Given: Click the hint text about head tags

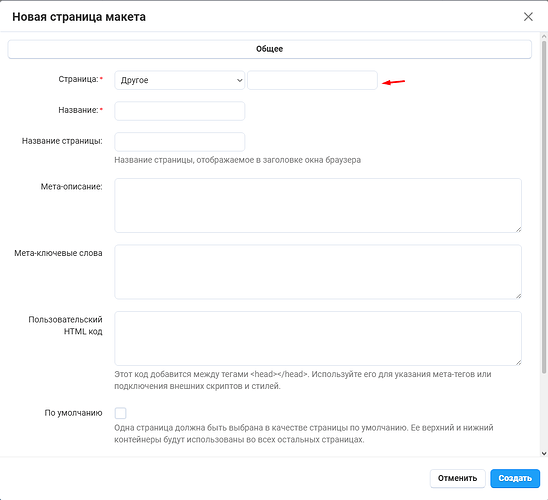Looking at the screenshot, I should (303, 380).
